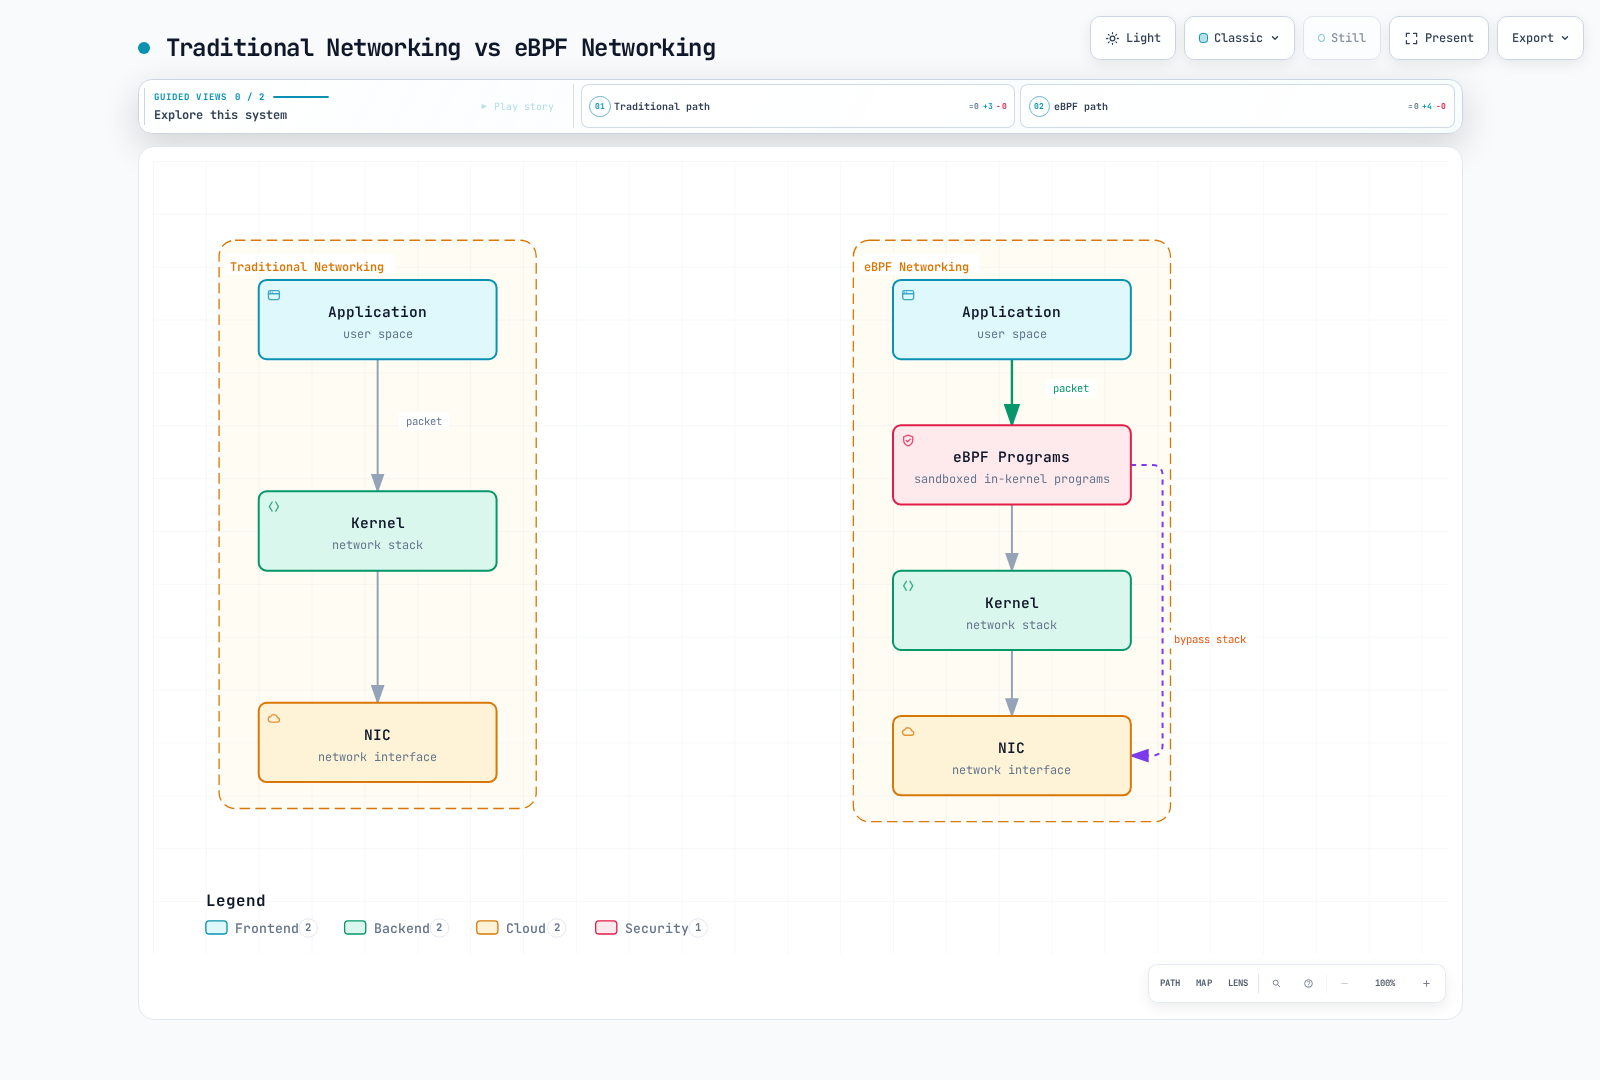Toggle Backend legend filter label
The image size is (1600, 1080).
pyautogui.click(x=402, y=928)
